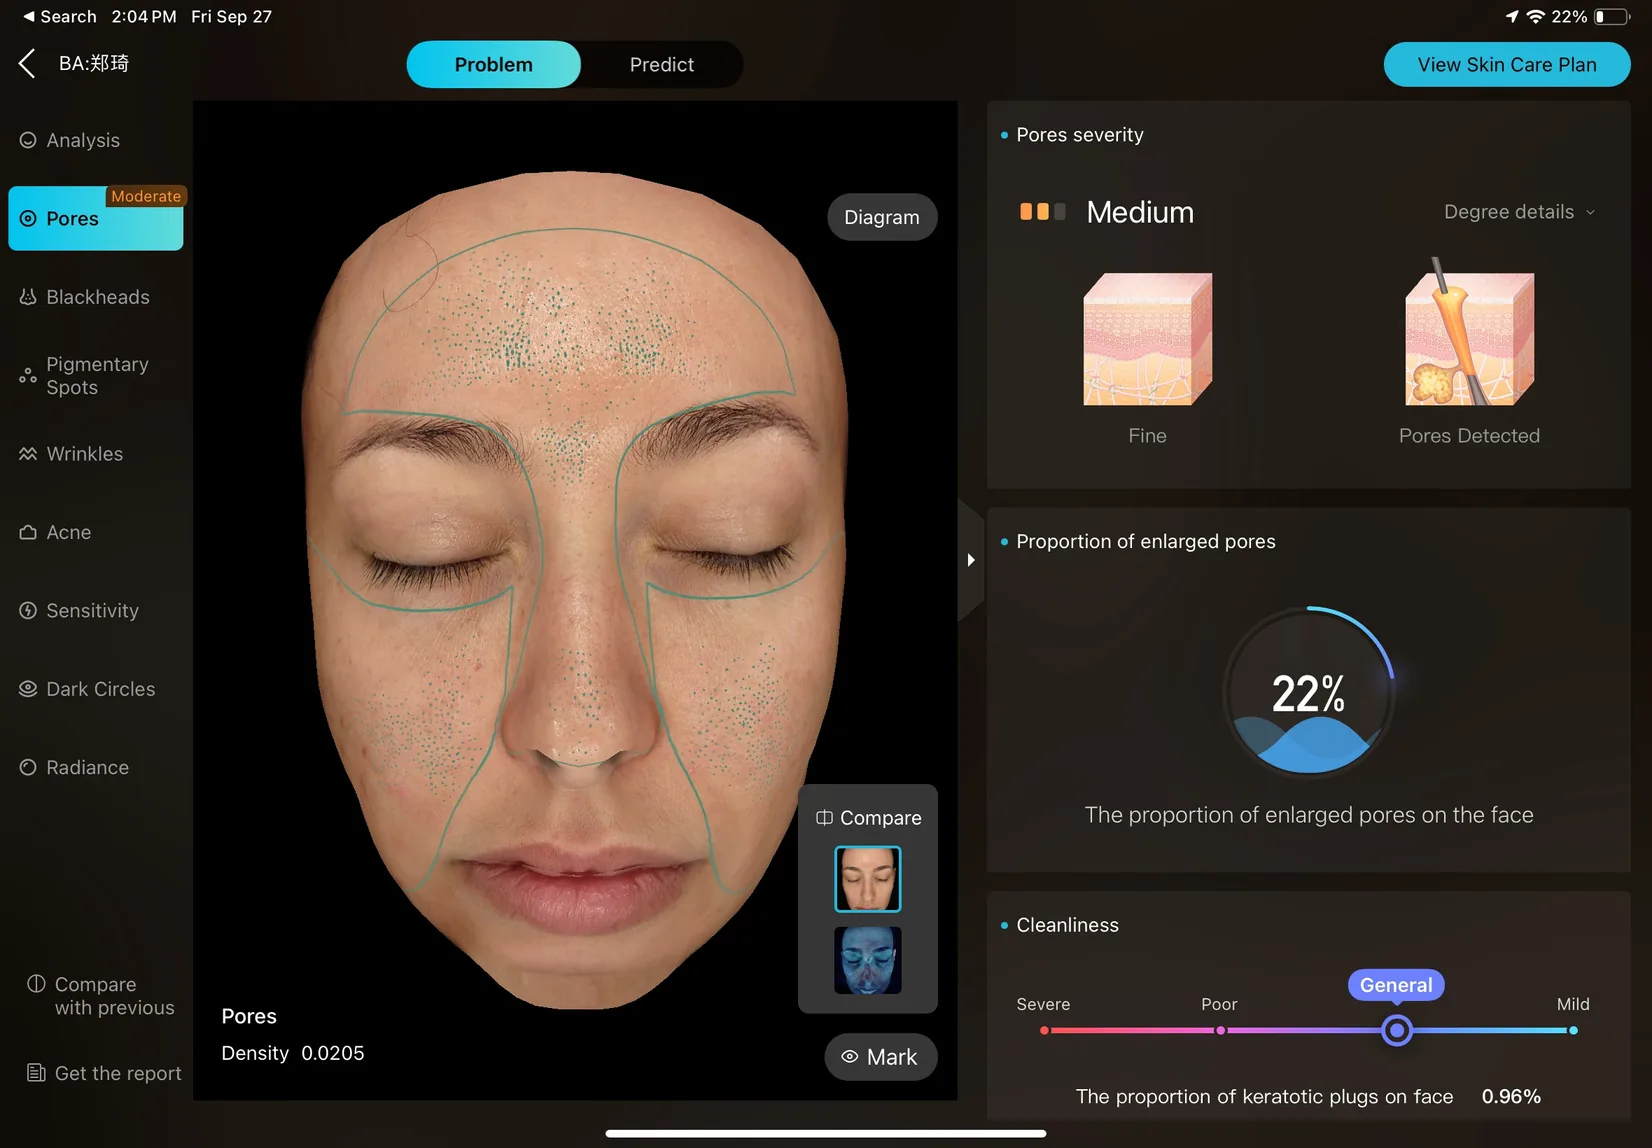
Task: Collapse right panel with arrow handle
Action: coord(970,560)
